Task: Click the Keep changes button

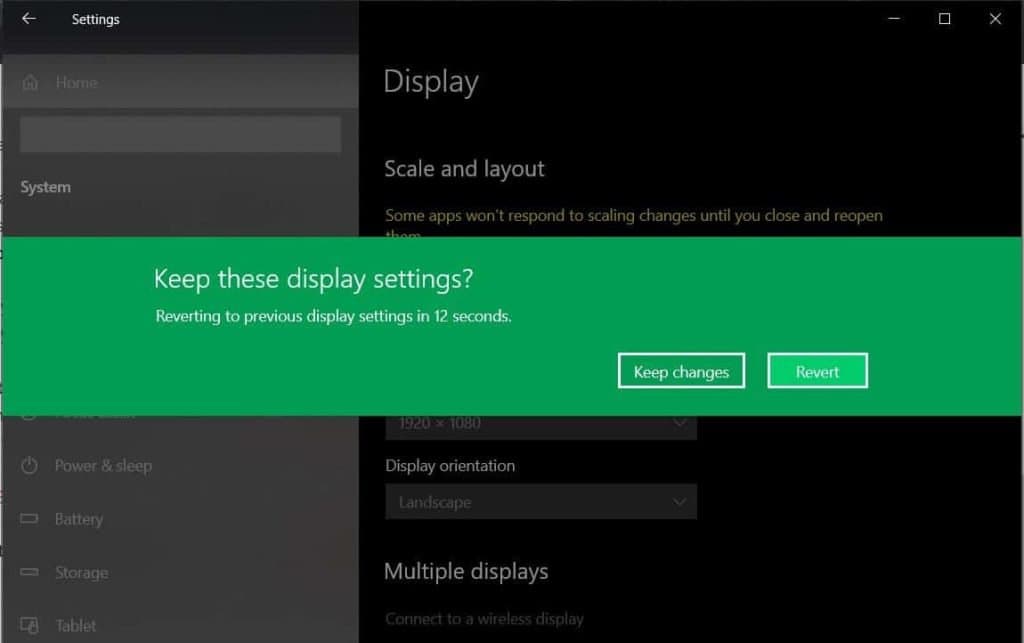Action: click(x=681, y=370)
